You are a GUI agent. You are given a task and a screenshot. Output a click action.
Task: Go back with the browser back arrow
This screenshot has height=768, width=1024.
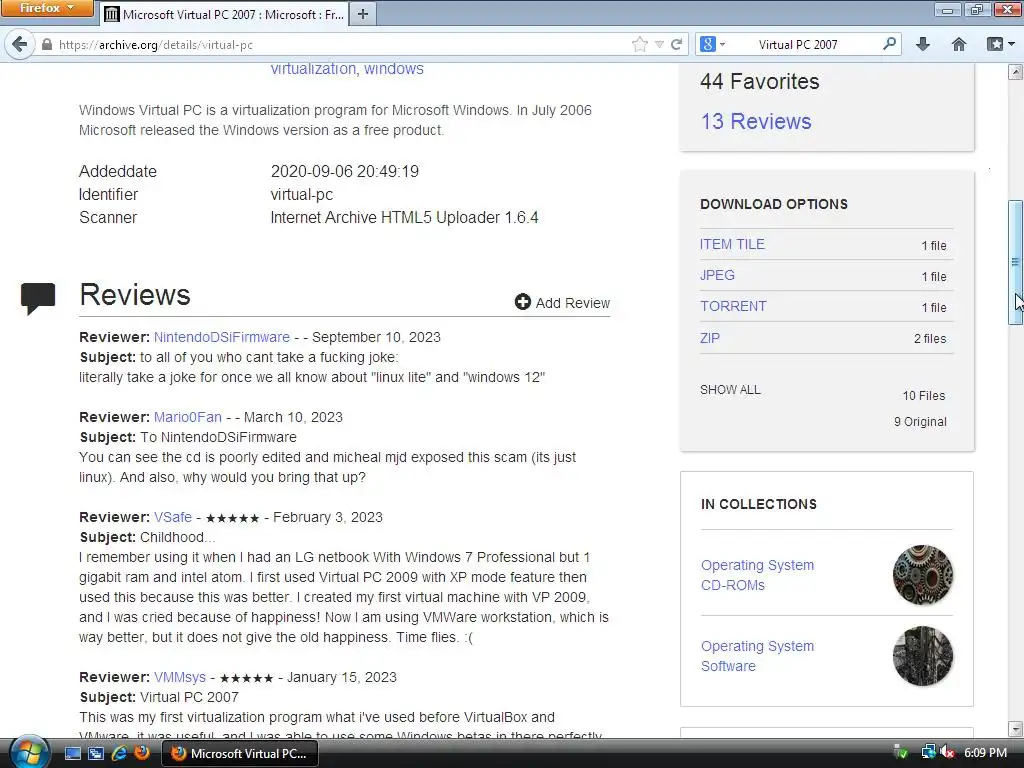(x=20, y=44)
